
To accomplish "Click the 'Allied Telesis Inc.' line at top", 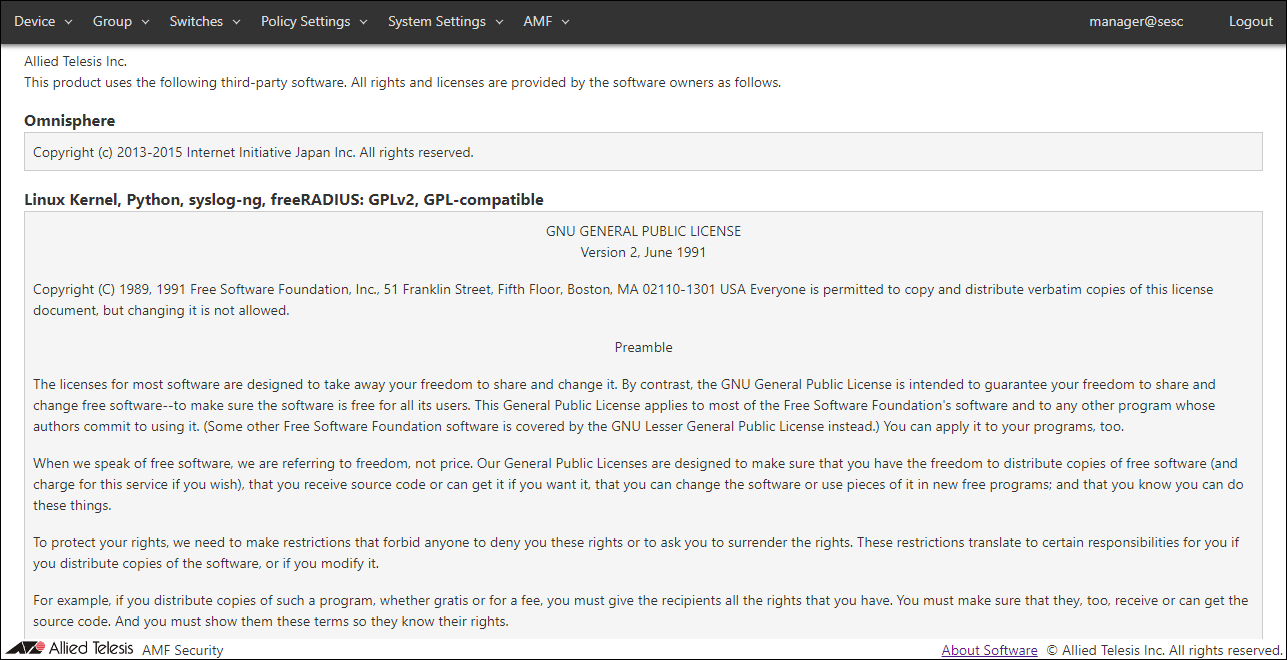I will tap(75, 61).
